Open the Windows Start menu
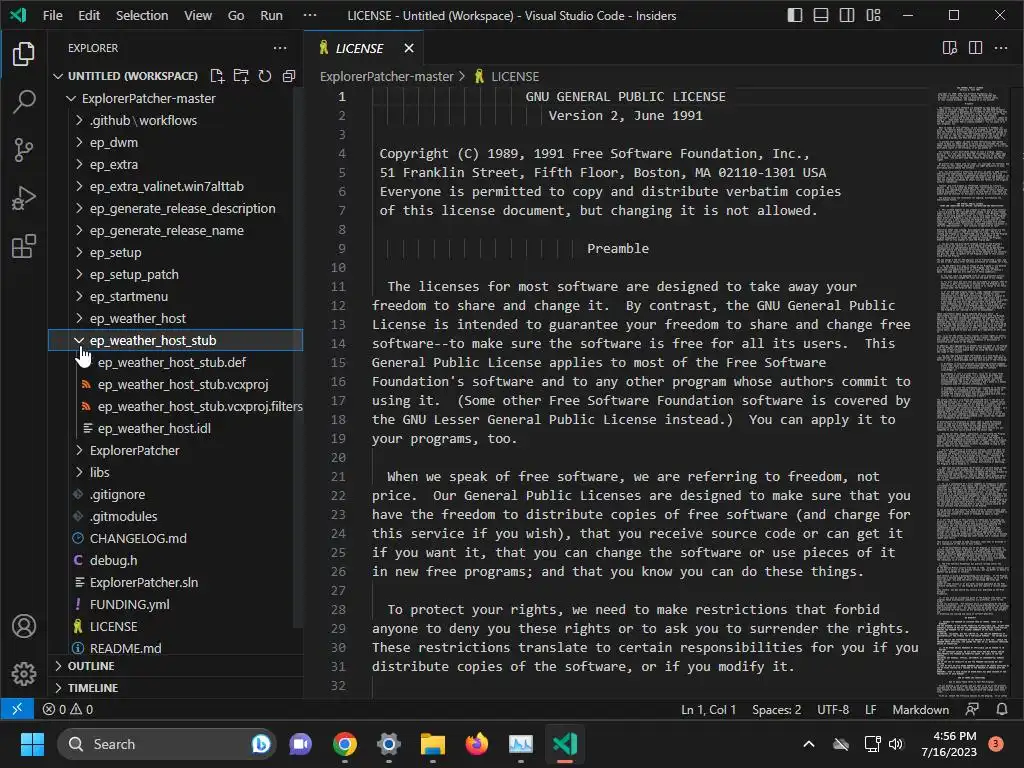The width and height of the screenshot is (1024, 768). click(x=32, y=744)
